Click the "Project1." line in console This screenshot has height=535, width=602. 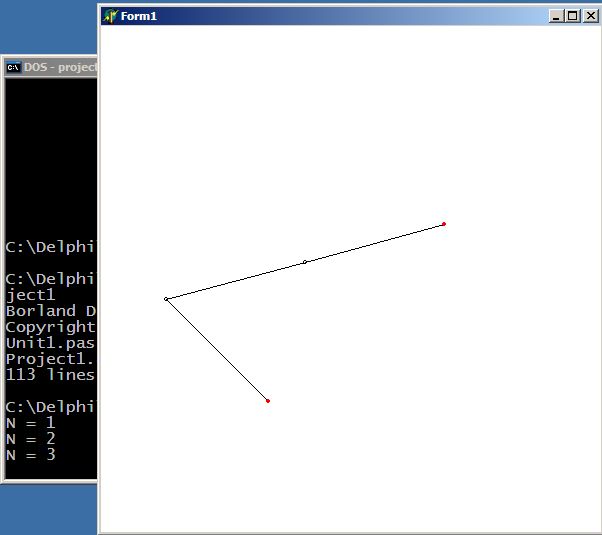(50, 359)
